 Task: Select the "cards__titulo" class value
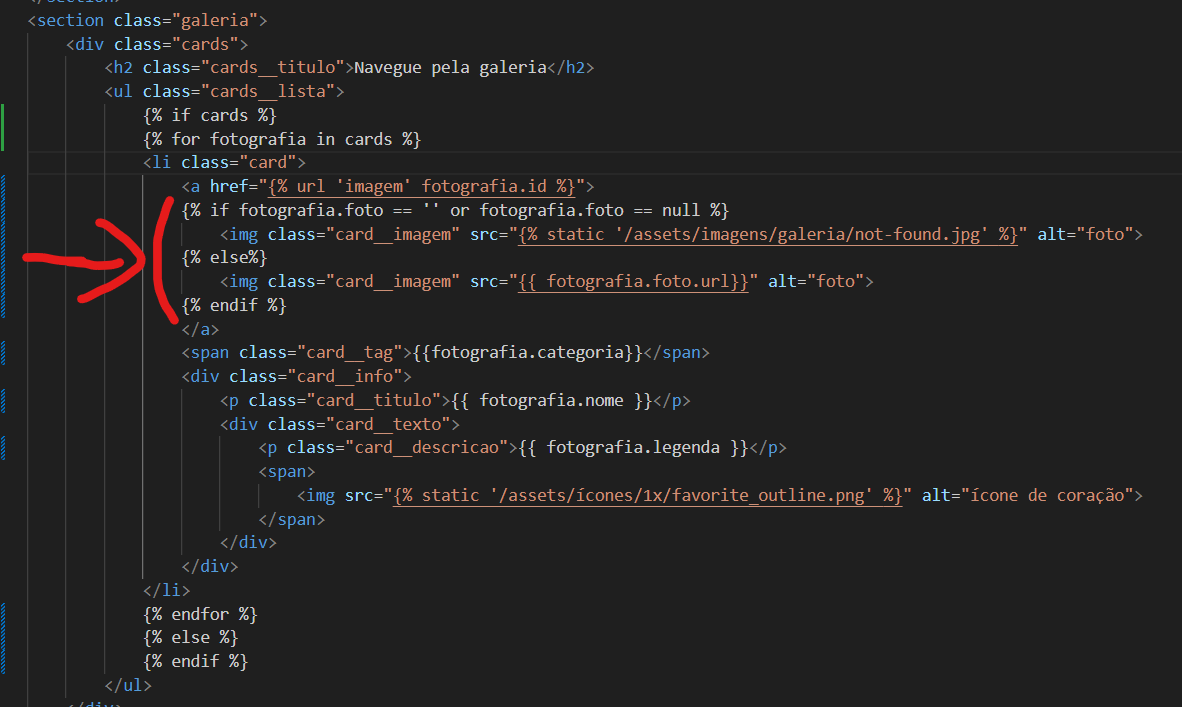(x=272, y=68)
